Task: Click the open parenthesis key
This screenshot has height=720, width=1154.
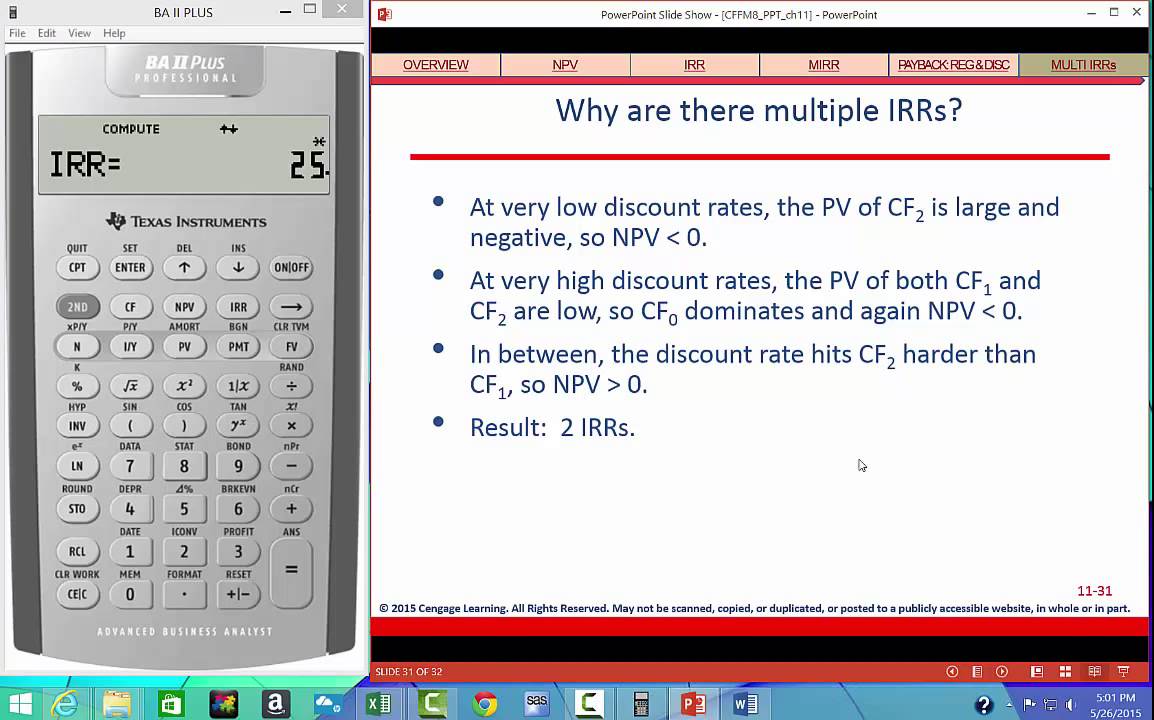Action: tap(130, 426)
